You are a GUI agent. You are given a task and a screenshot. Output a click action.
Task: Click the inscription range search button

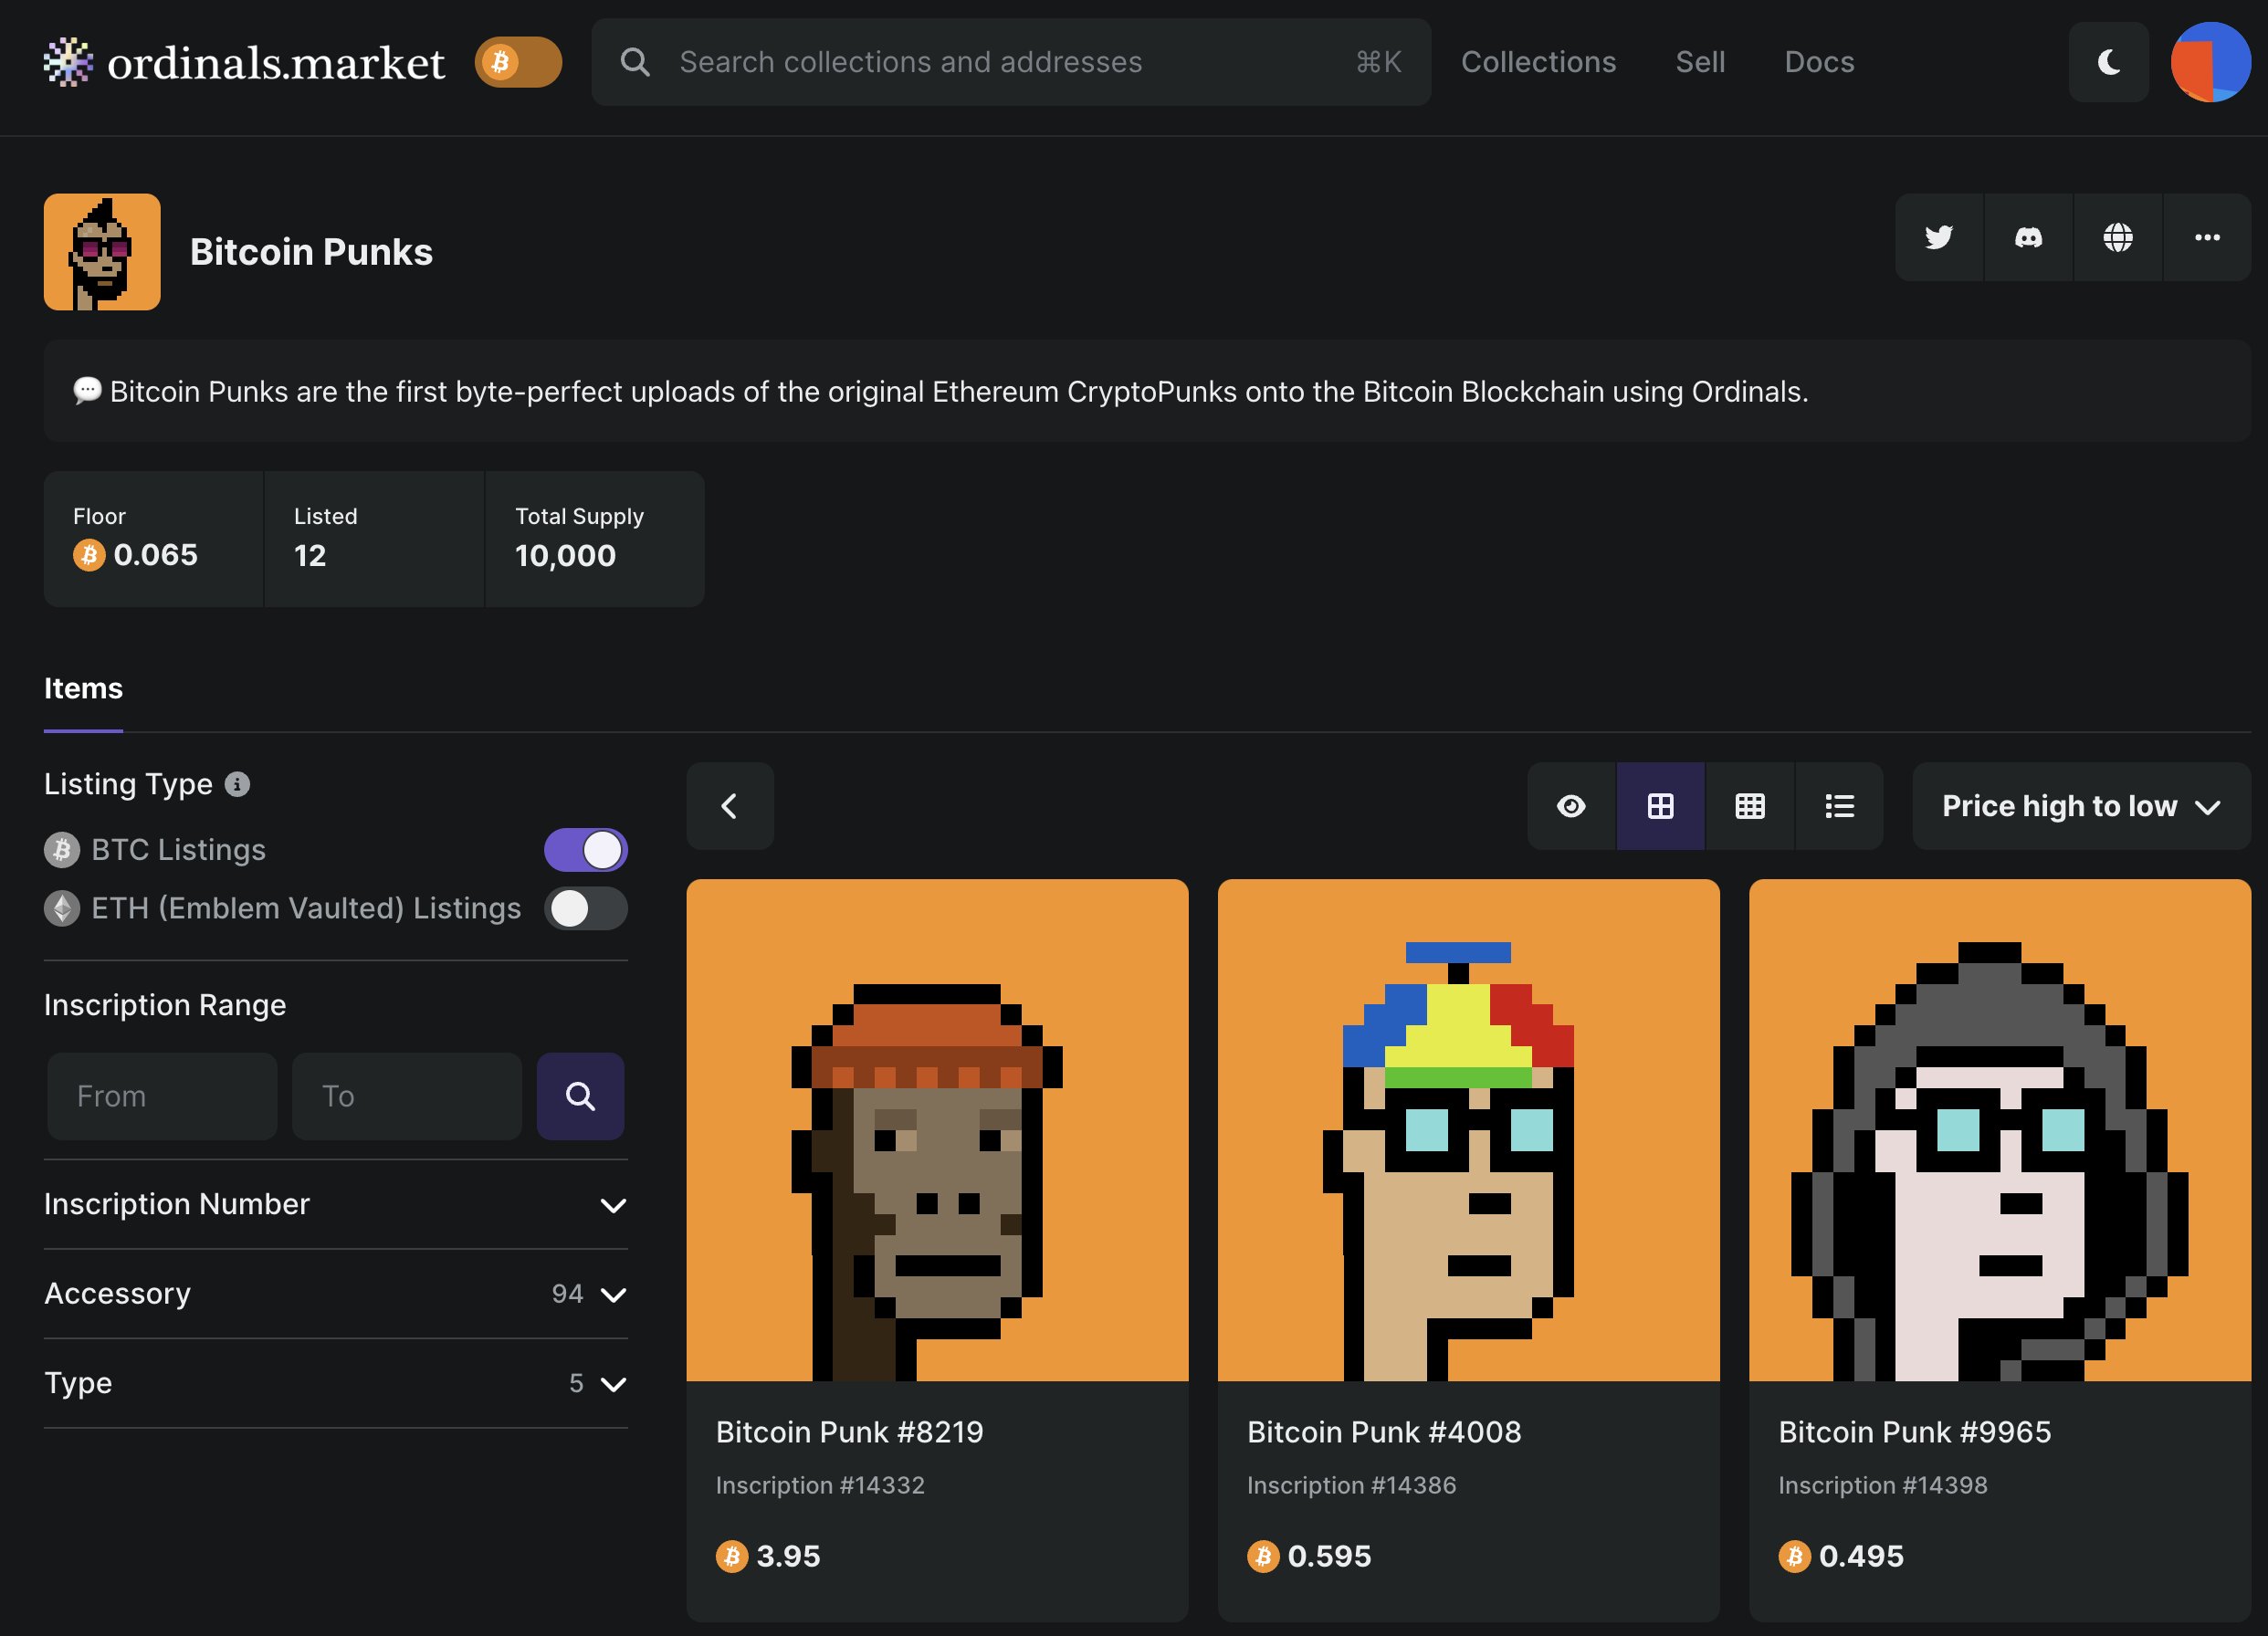click(x=580, y=1096)
